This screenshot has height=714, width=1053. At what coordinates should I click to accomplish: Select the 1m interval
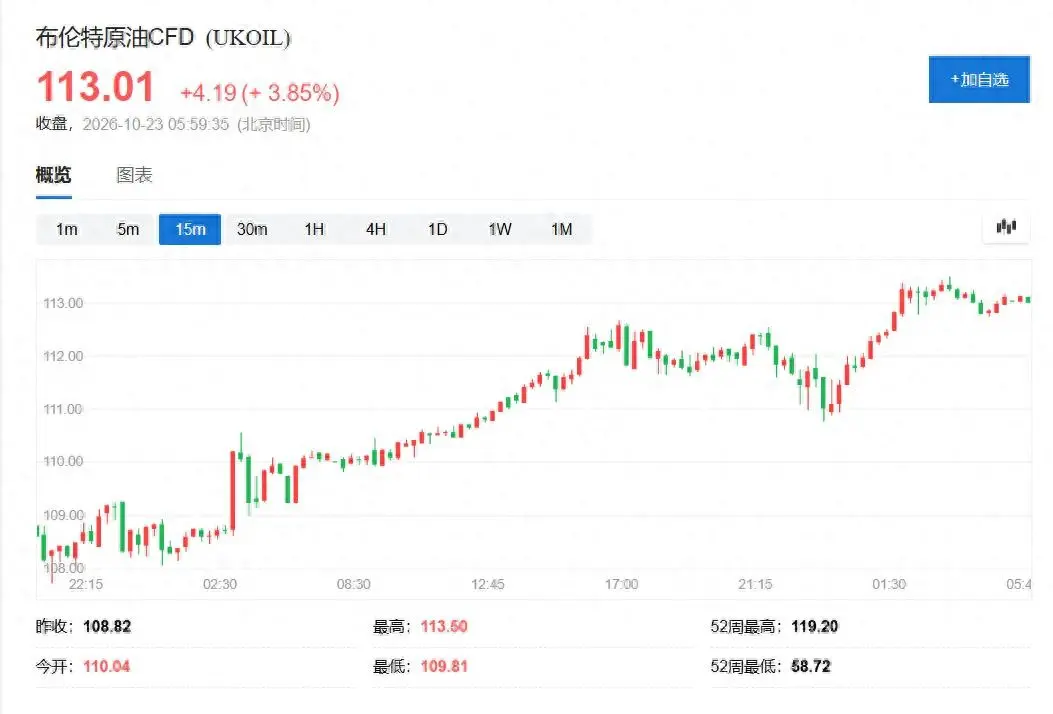66,230
